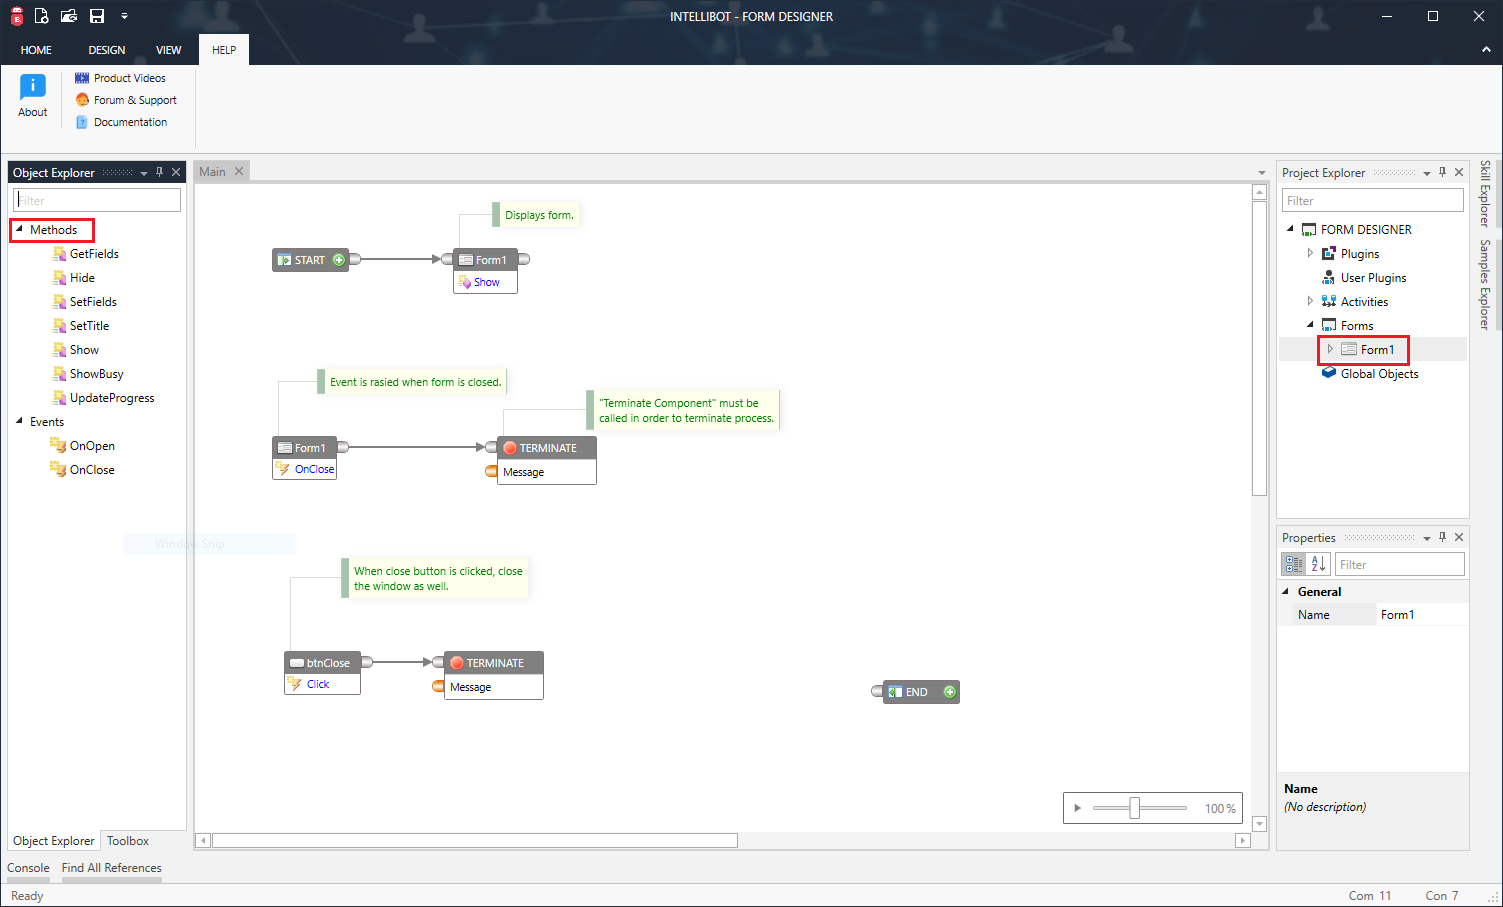This screenshot has width=1503, height=907.
Task: Switch Properties panel to alphabetical sort
Action: click(x=1320, y=563)
